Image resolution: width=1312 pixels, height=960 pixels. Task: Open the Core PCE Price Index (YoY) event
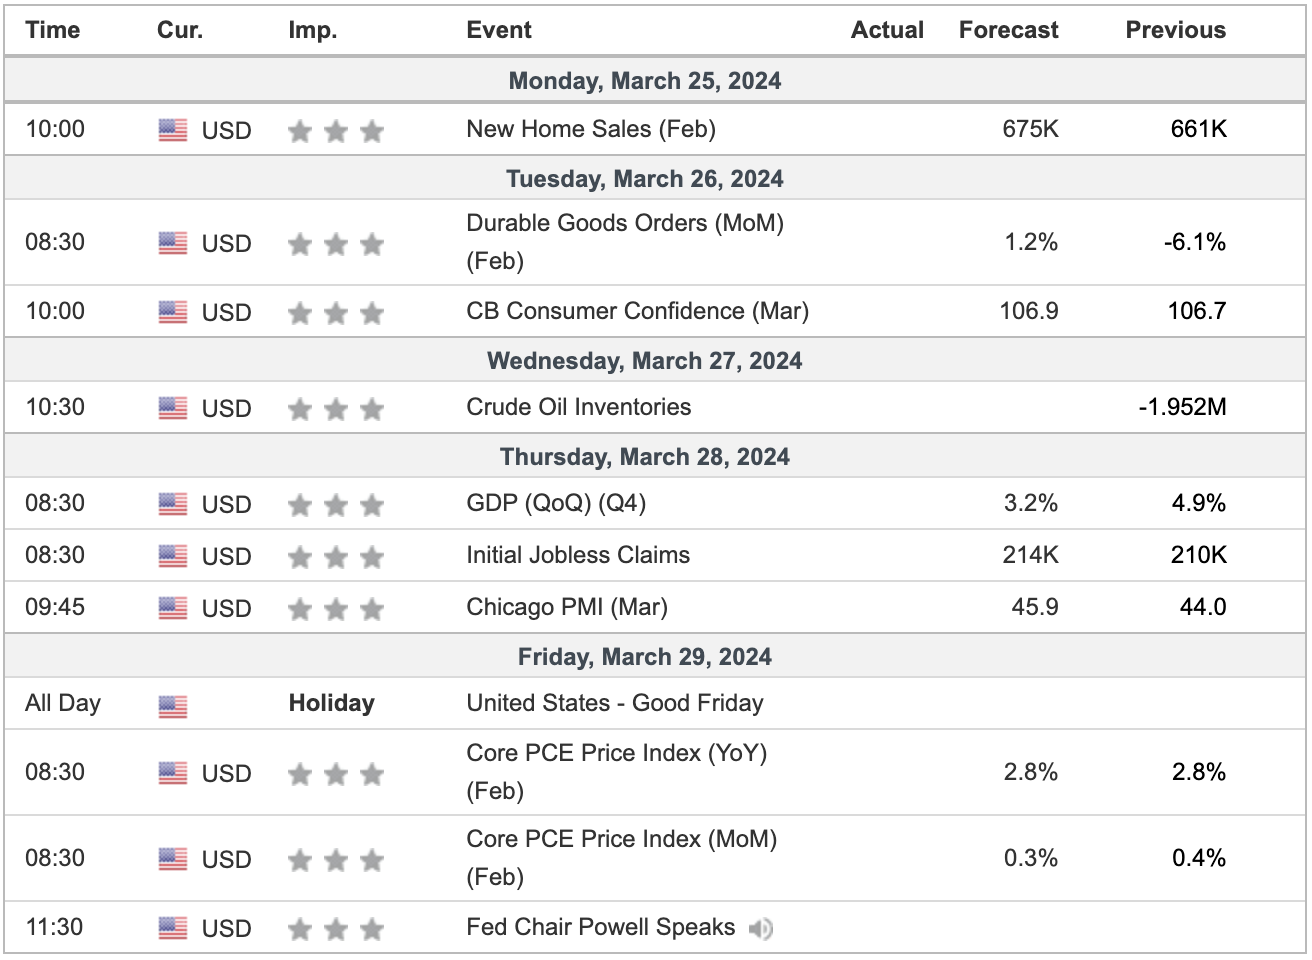coord(617,772)
